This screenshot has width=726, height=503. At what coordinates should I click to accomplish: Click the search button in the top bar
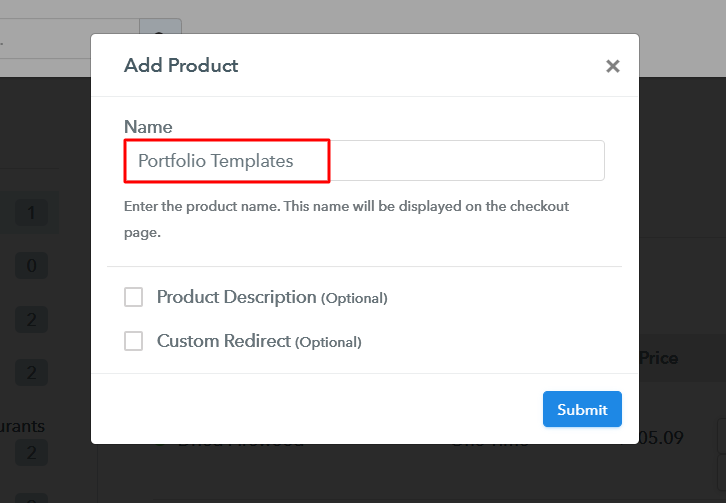click(160, 40)
